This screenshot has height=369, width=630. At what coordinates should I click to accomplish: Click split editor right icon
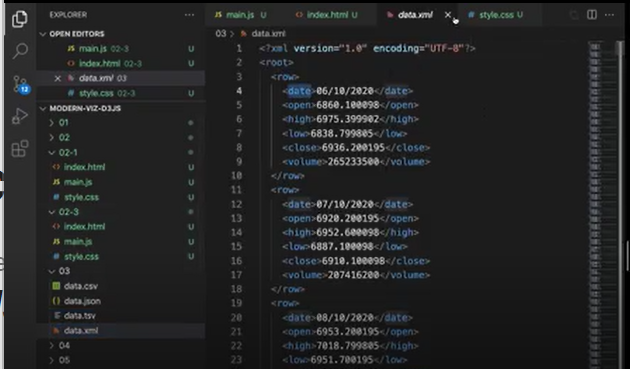pyautogui.click(x=592, y=15)
